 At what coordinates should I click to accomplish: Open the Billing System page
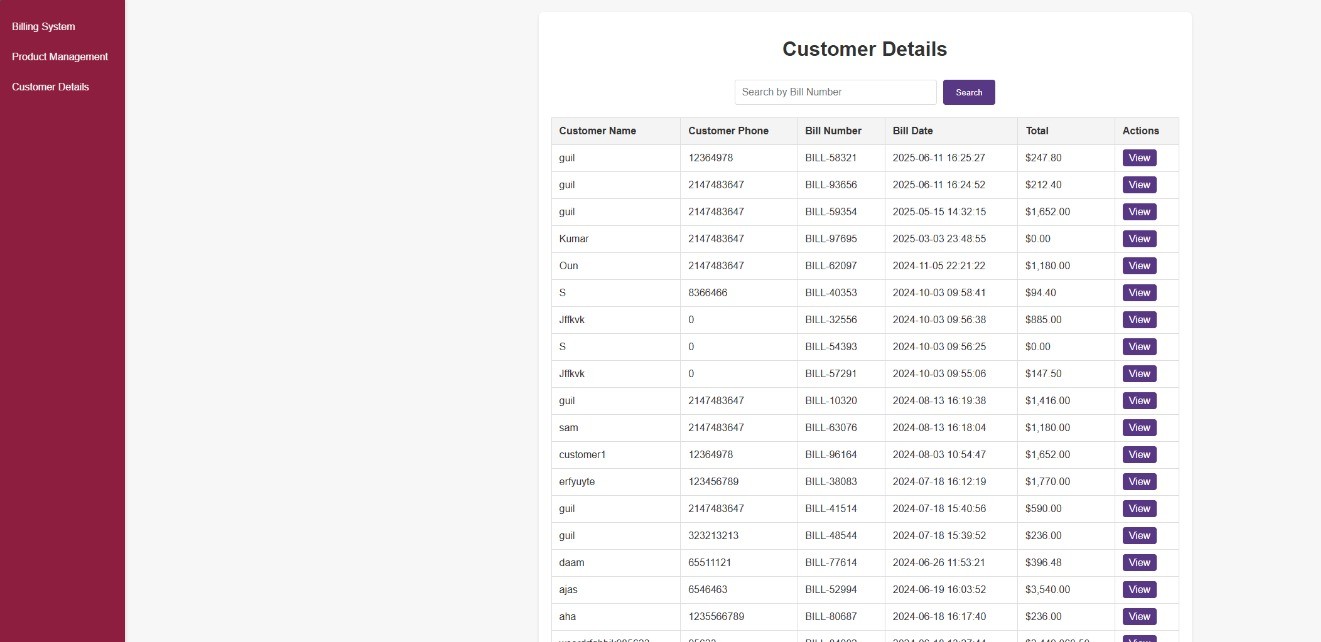[42, 26]
